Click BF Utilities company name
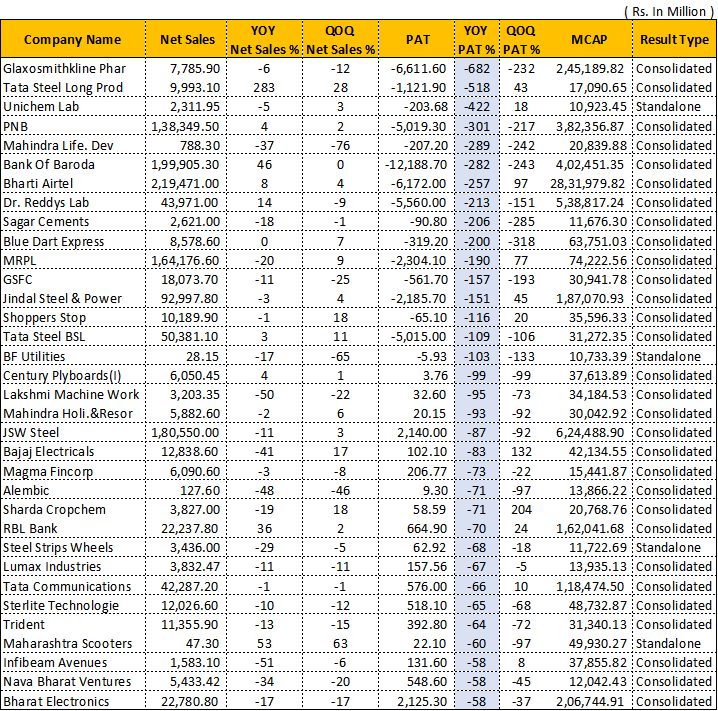 click(34, 357)
